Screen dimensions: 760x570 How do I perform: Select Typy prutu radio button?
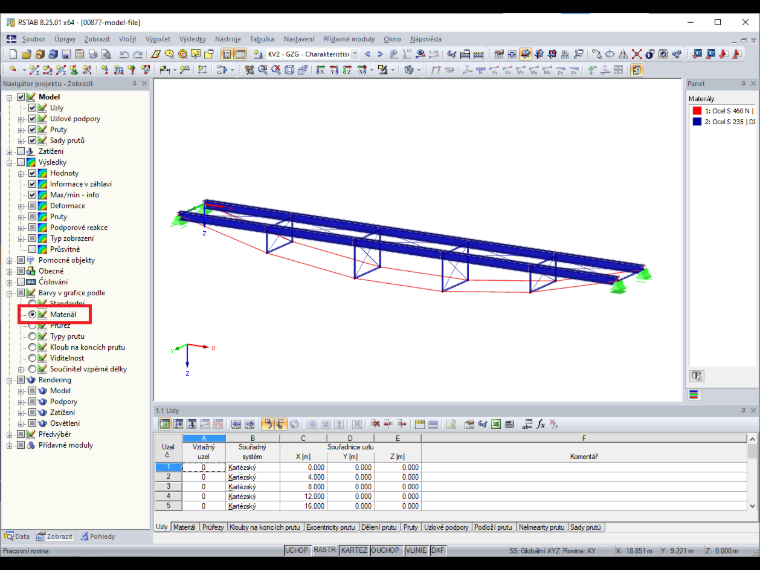pos(32,336)
